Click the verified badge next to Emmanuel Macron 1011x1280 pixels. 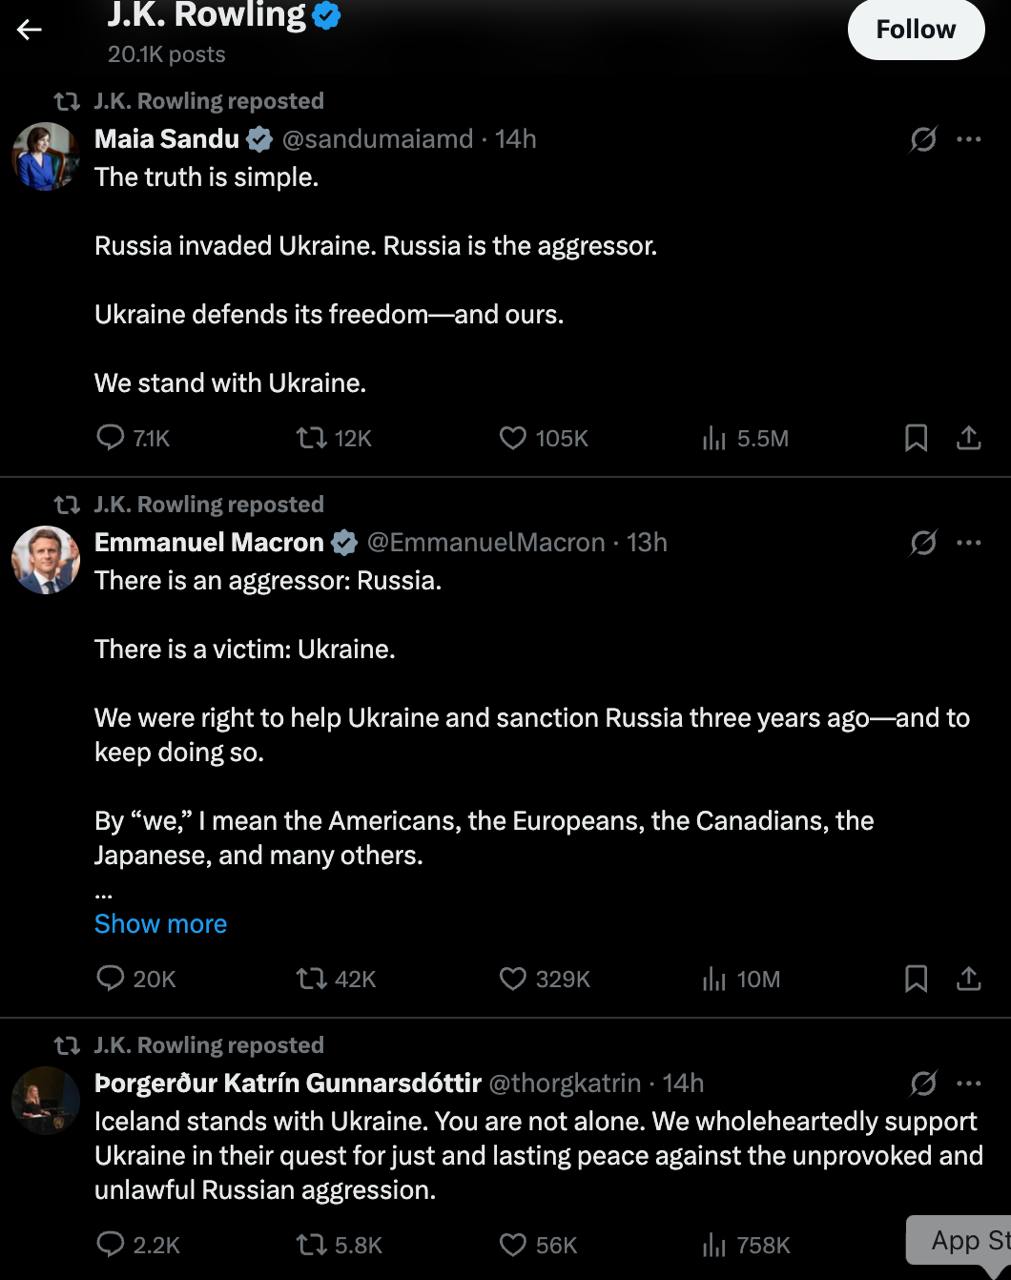click(345, 541)
